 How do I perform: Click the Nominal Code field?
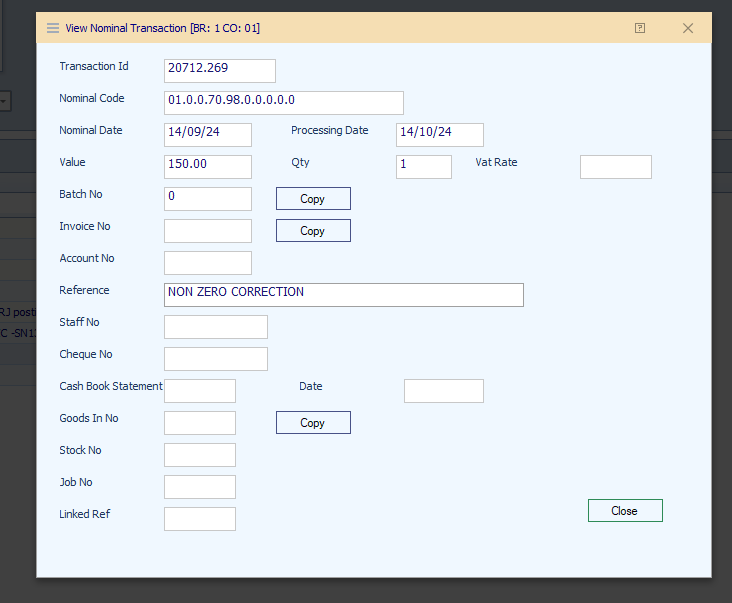coord(284,103)
